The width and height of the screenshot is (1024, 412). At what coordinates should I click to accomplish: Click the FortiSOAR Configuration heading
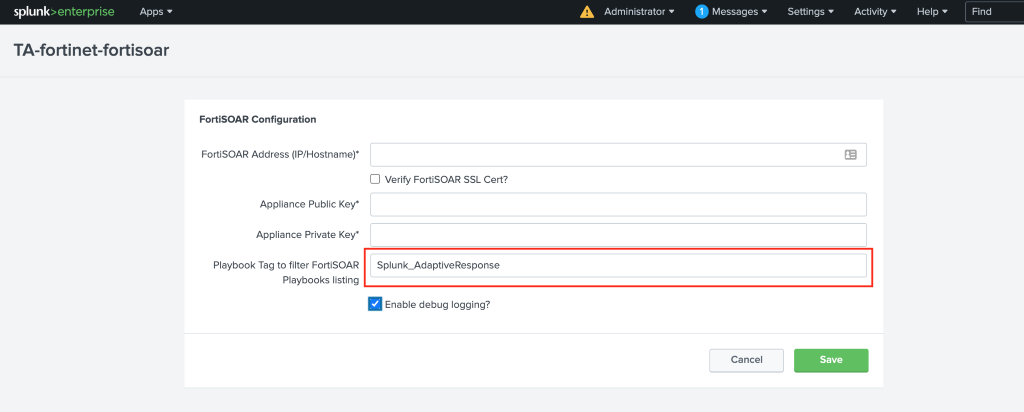257,119
